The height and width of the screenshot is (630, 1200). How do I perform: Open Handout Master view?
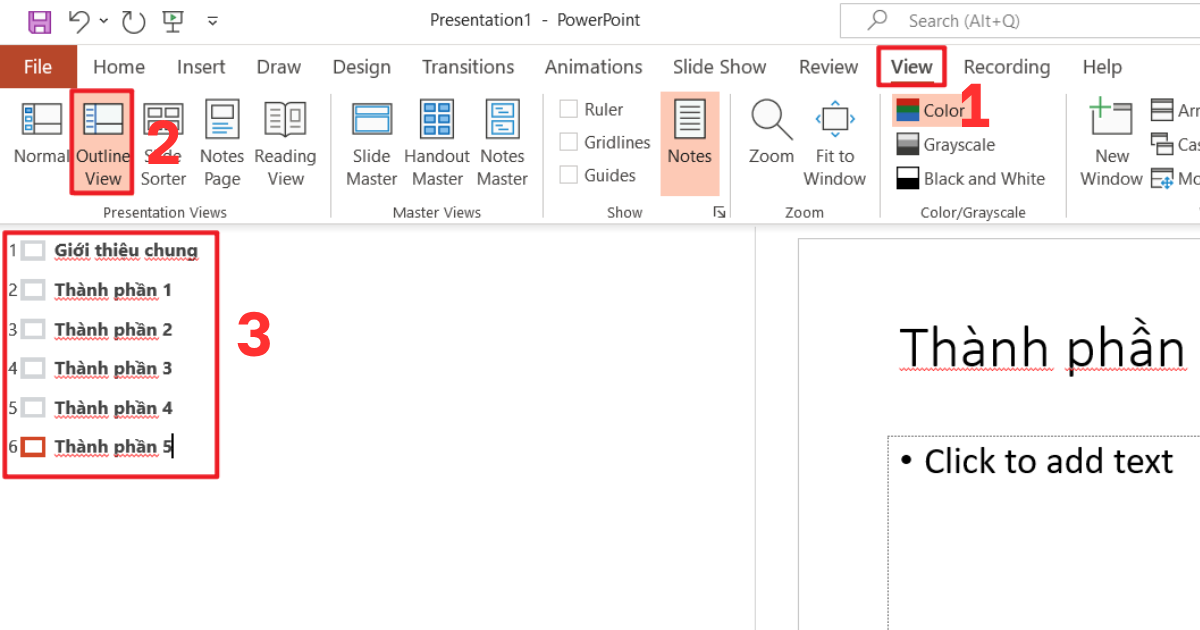coord(437,143)
